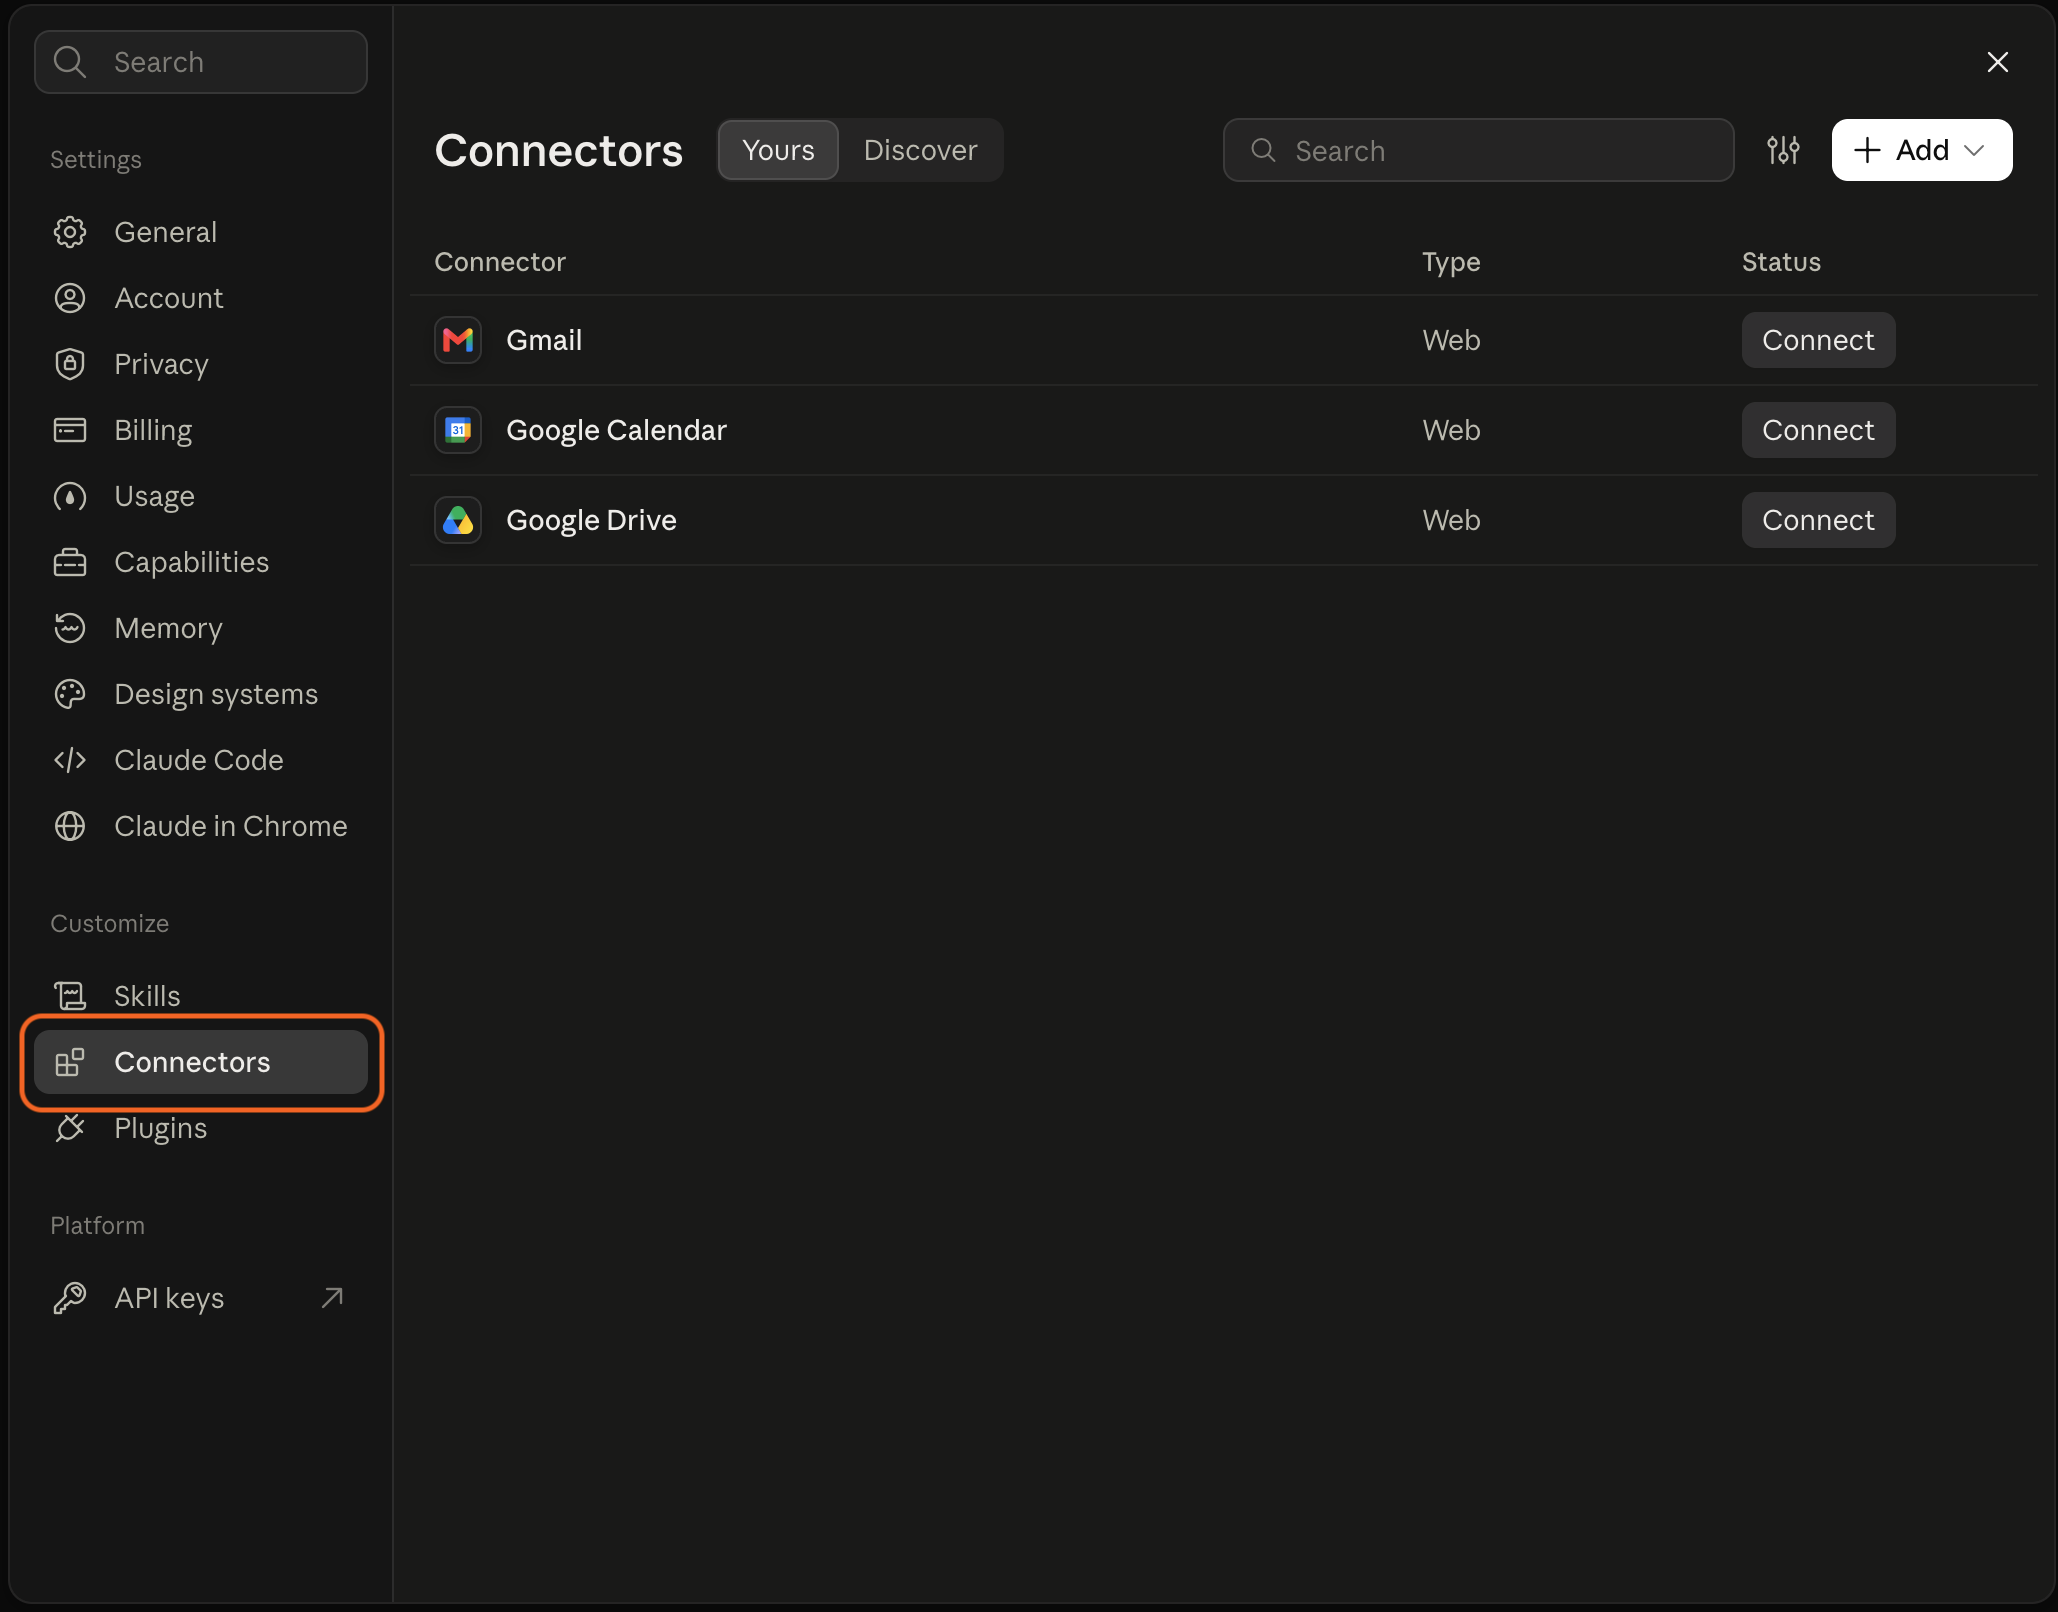This screenshot has height=1612, width=2058.
Task: Connect the Gmail connector
Action: [1818, 340]
